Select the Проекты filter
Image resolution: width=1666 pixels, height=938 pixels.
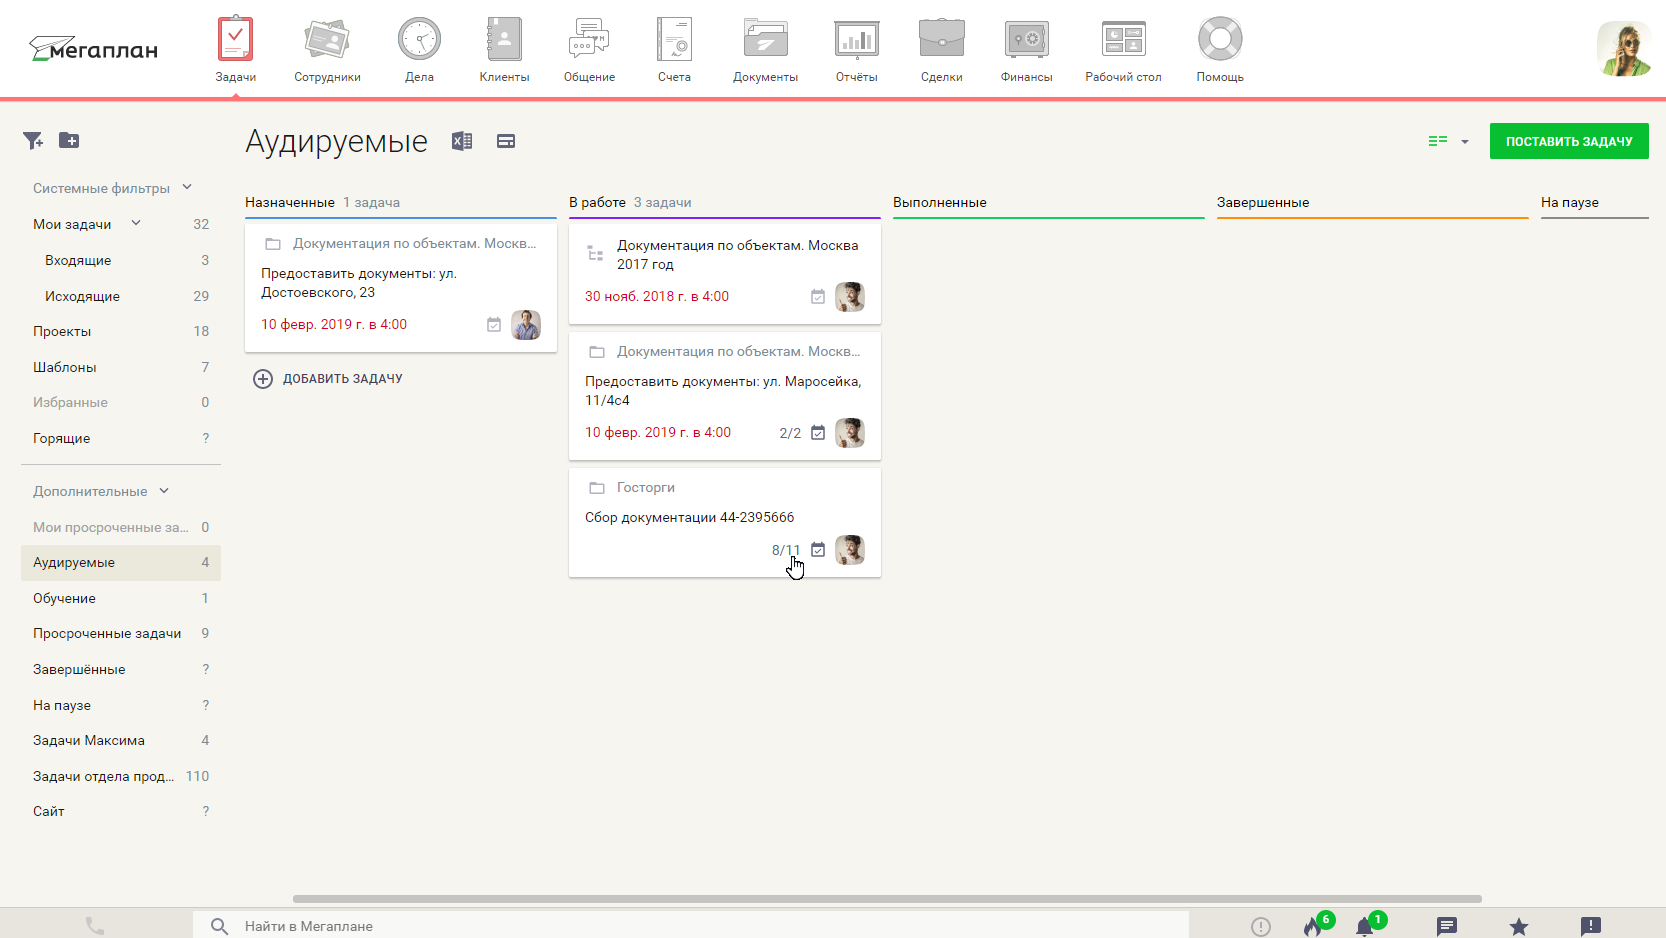point(121,331)
